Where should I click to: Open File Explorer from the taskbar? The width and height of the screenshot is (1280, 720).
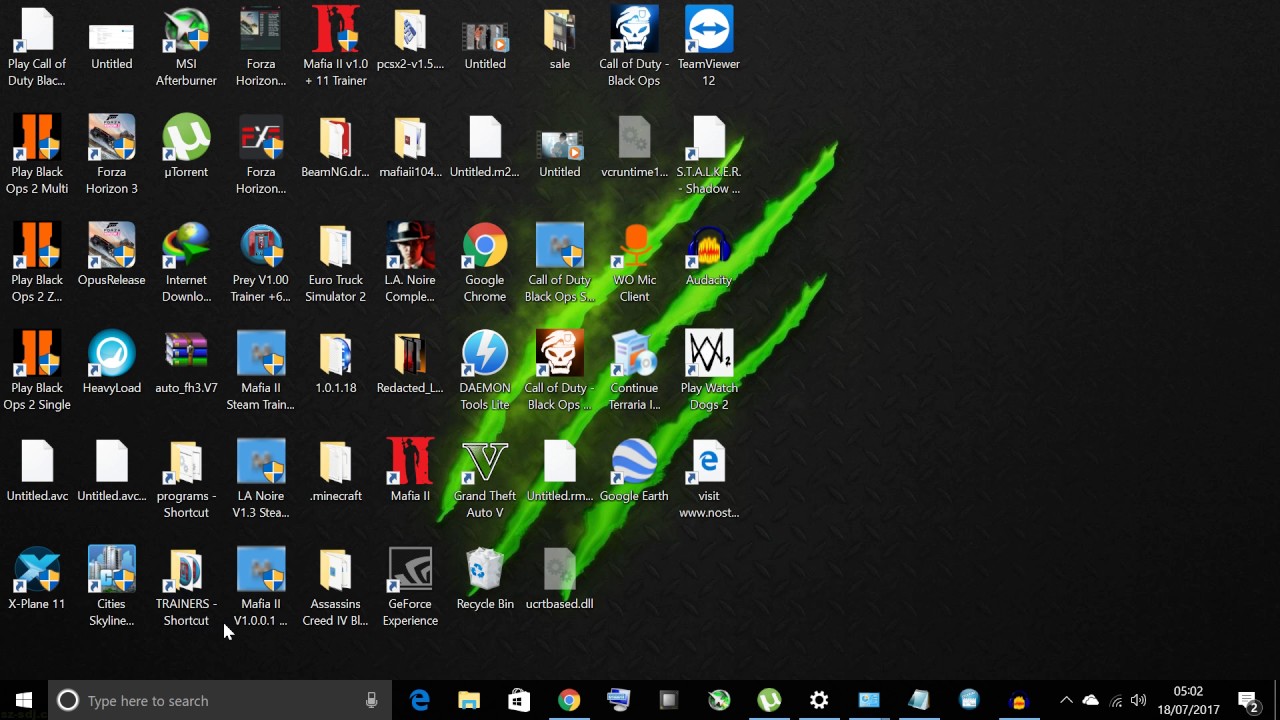(x=469, y=700)
